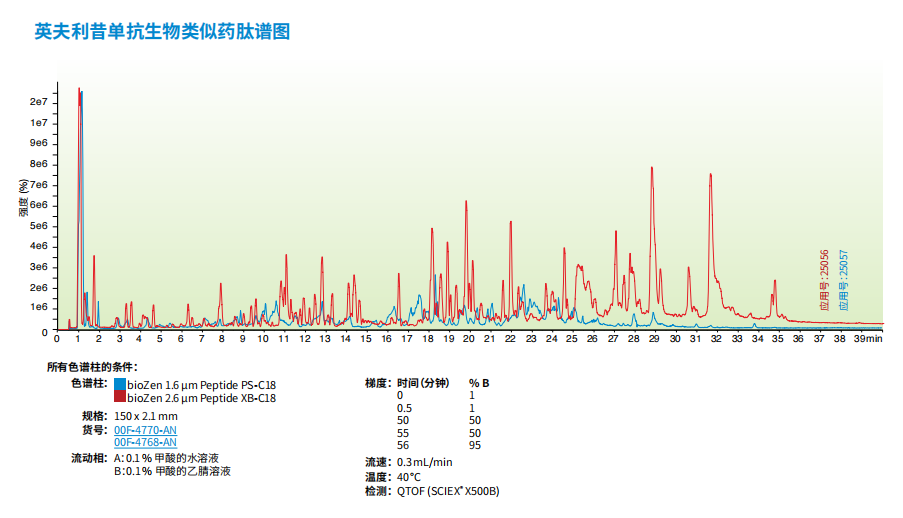Click the page title 英夫利昔单抗生物类似药肽谱图

tap(162, 32)
